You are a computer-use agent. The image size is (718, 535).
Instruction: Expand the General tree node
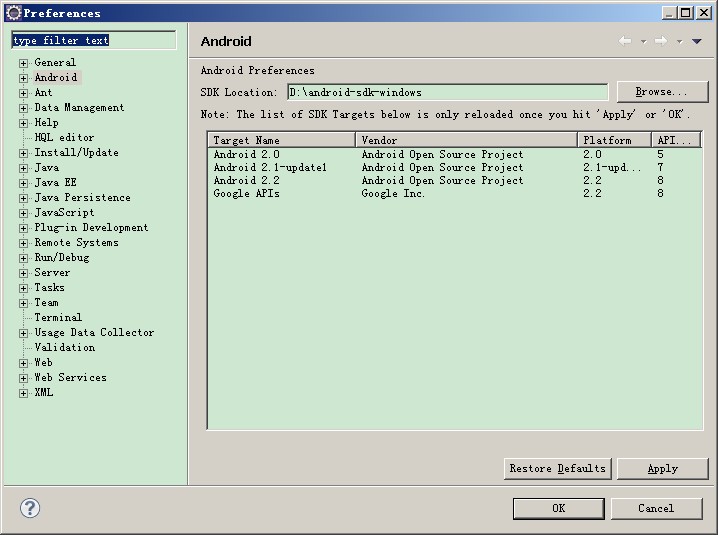(23, 63)
